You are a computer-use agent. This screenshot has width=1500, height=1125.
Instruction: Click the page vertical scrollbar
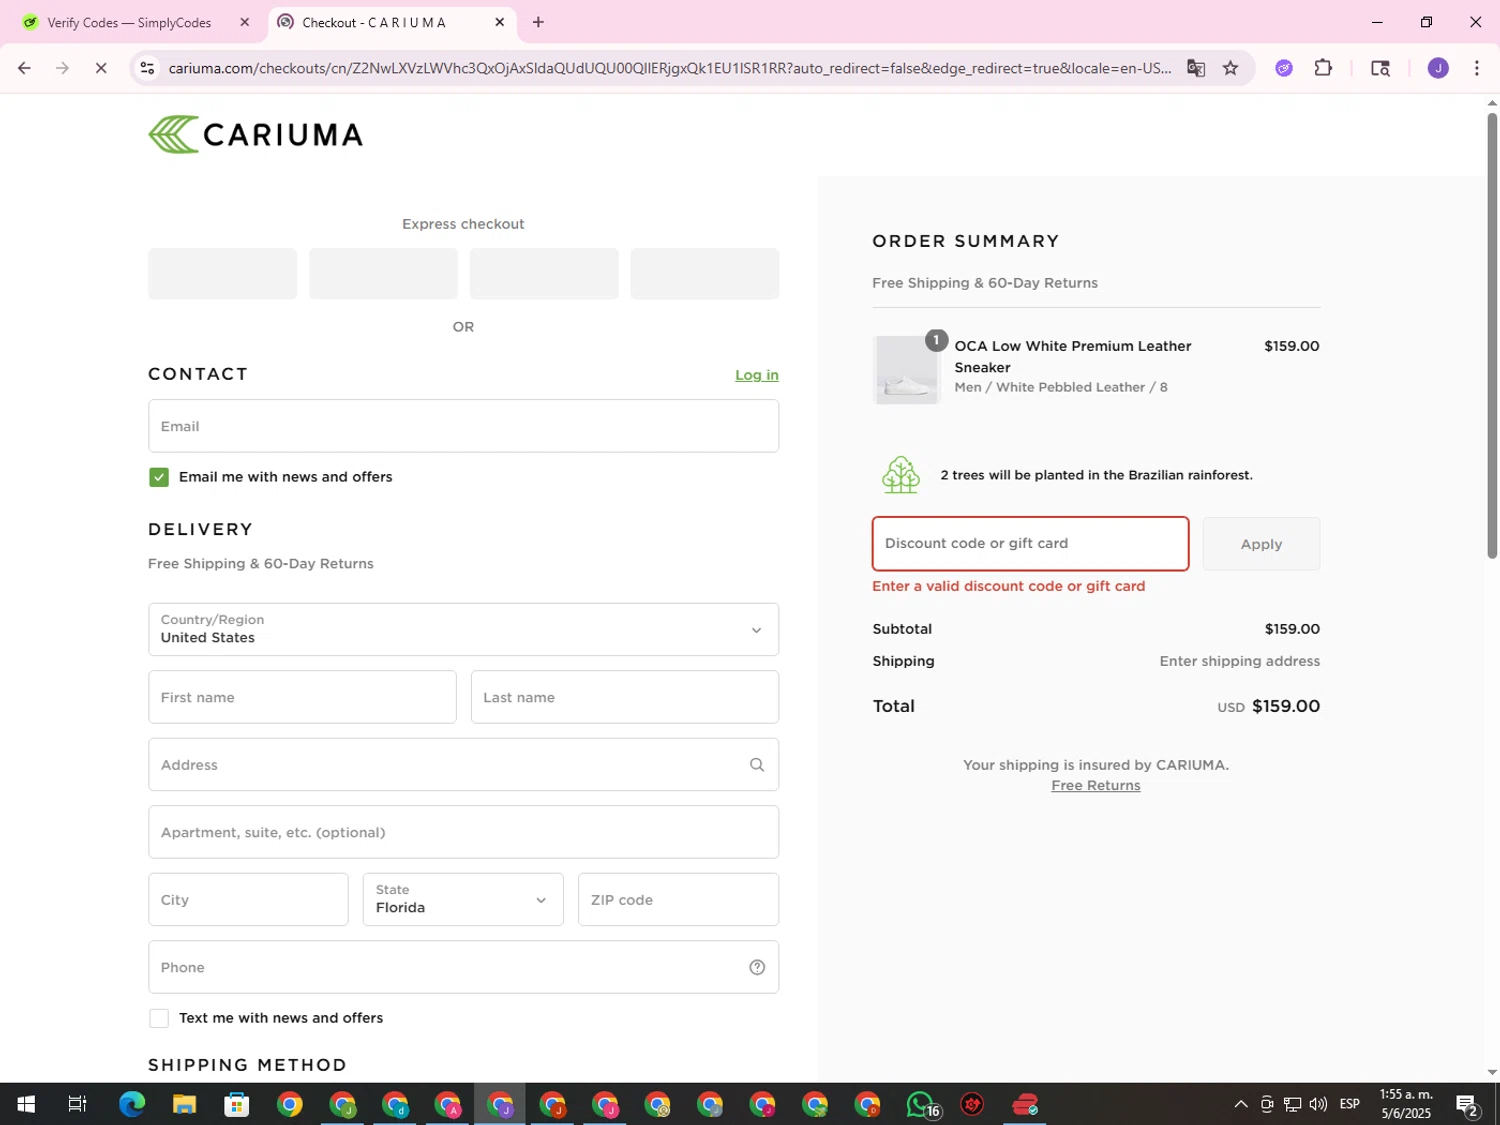click(1492, 335)
